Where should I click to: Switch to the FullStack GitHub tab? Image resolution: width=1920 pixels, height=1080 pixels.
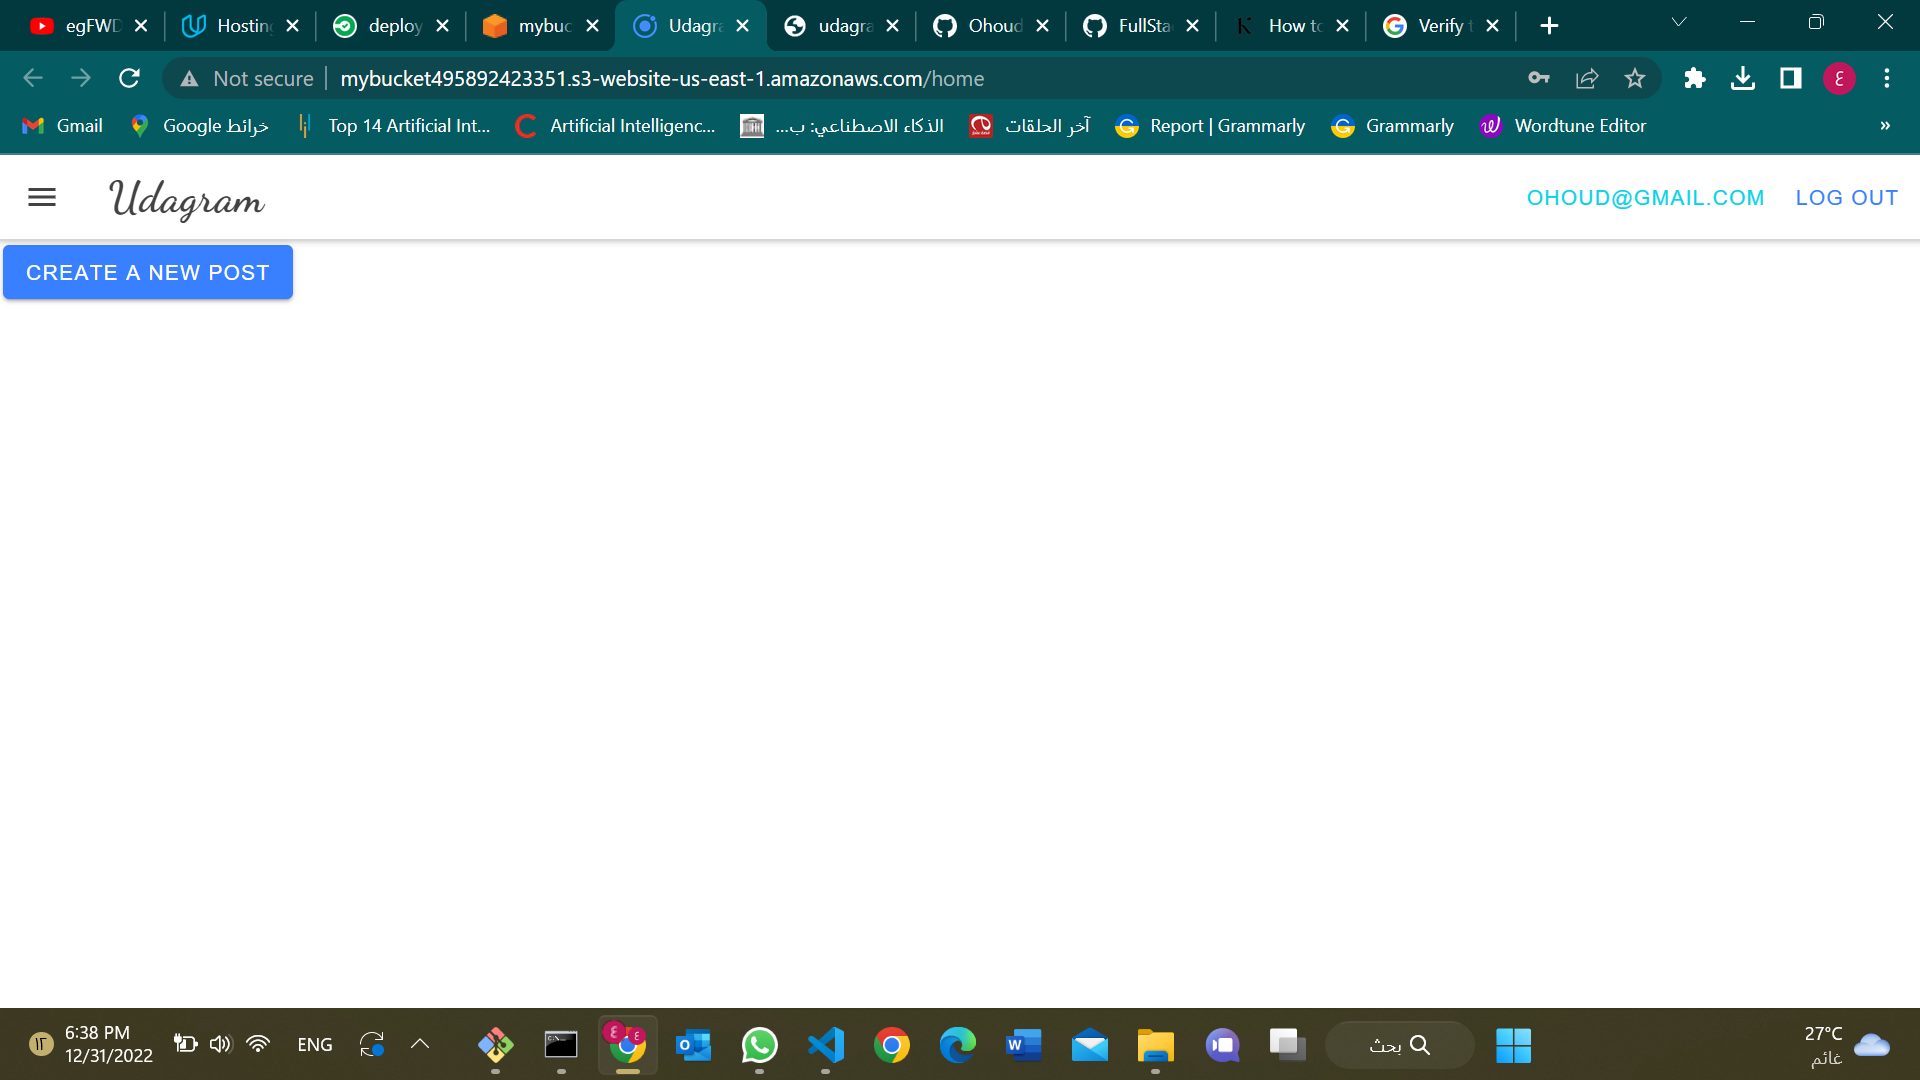[1140, 26]
